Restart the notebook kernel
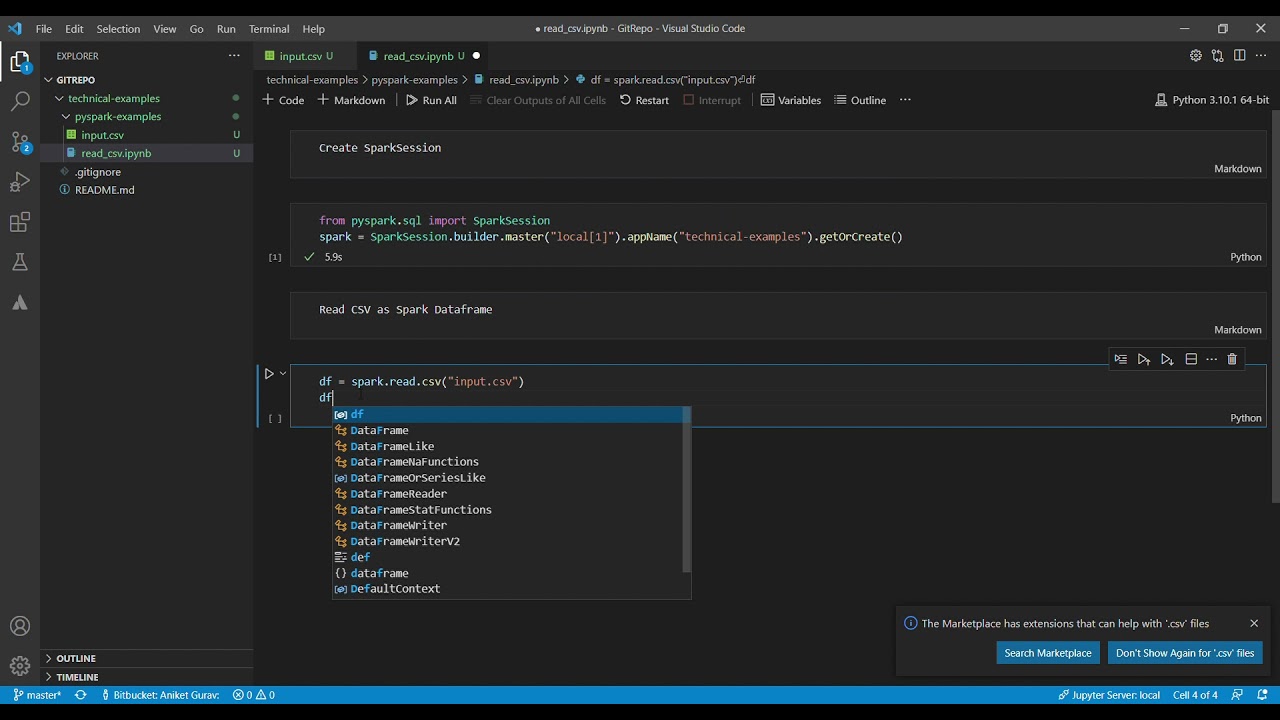Viewport: 1280px width, 720px height. pyautogui.click(x=644, y=100)
